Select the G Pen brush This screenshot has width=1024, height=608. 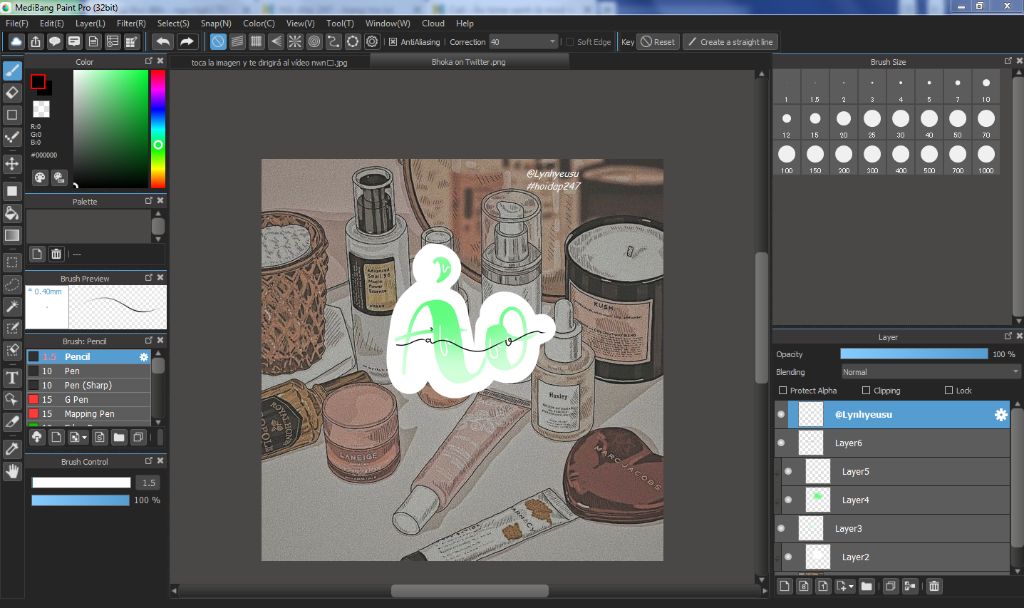coord(89,400)
